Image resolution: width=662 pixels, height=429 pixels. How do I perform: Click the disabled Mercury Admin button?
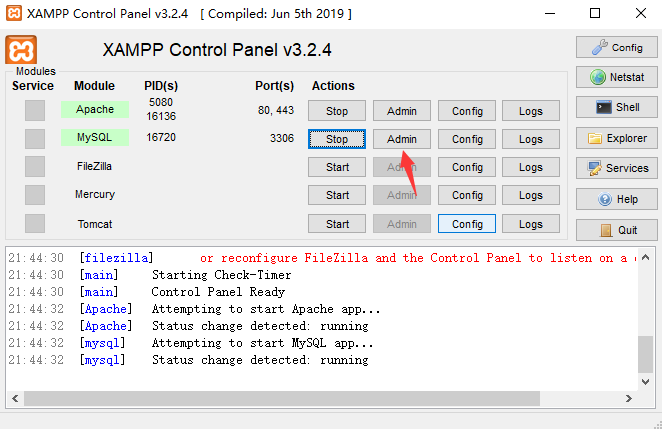pyautogui.click(x=402, y=195)
